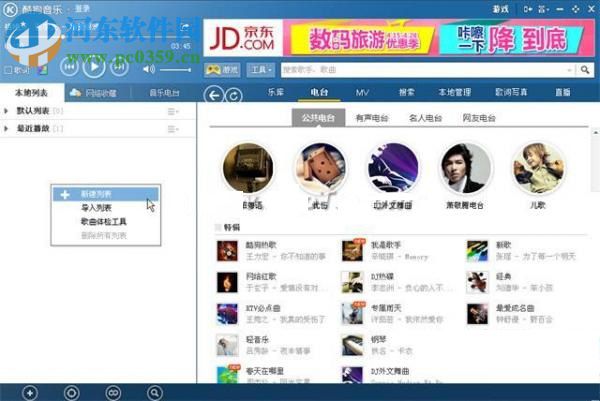600x401 pixels.
Task: Switch to the 网络收藏 tab
Action: [94, 93]
